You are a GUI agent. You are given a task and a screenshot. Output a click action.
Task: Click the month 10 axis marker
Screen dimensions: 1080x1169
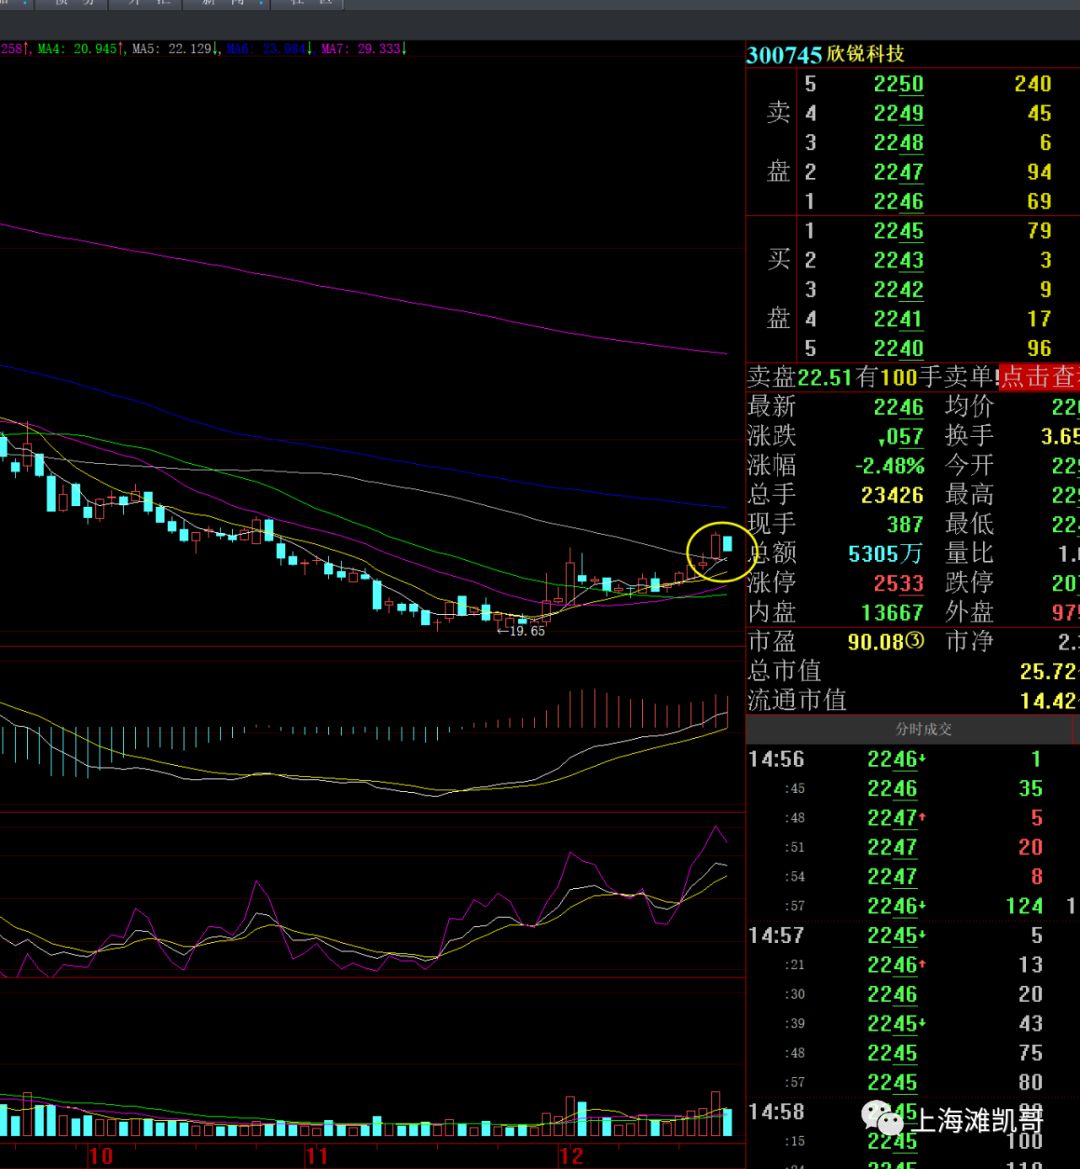click(101, 1156)
